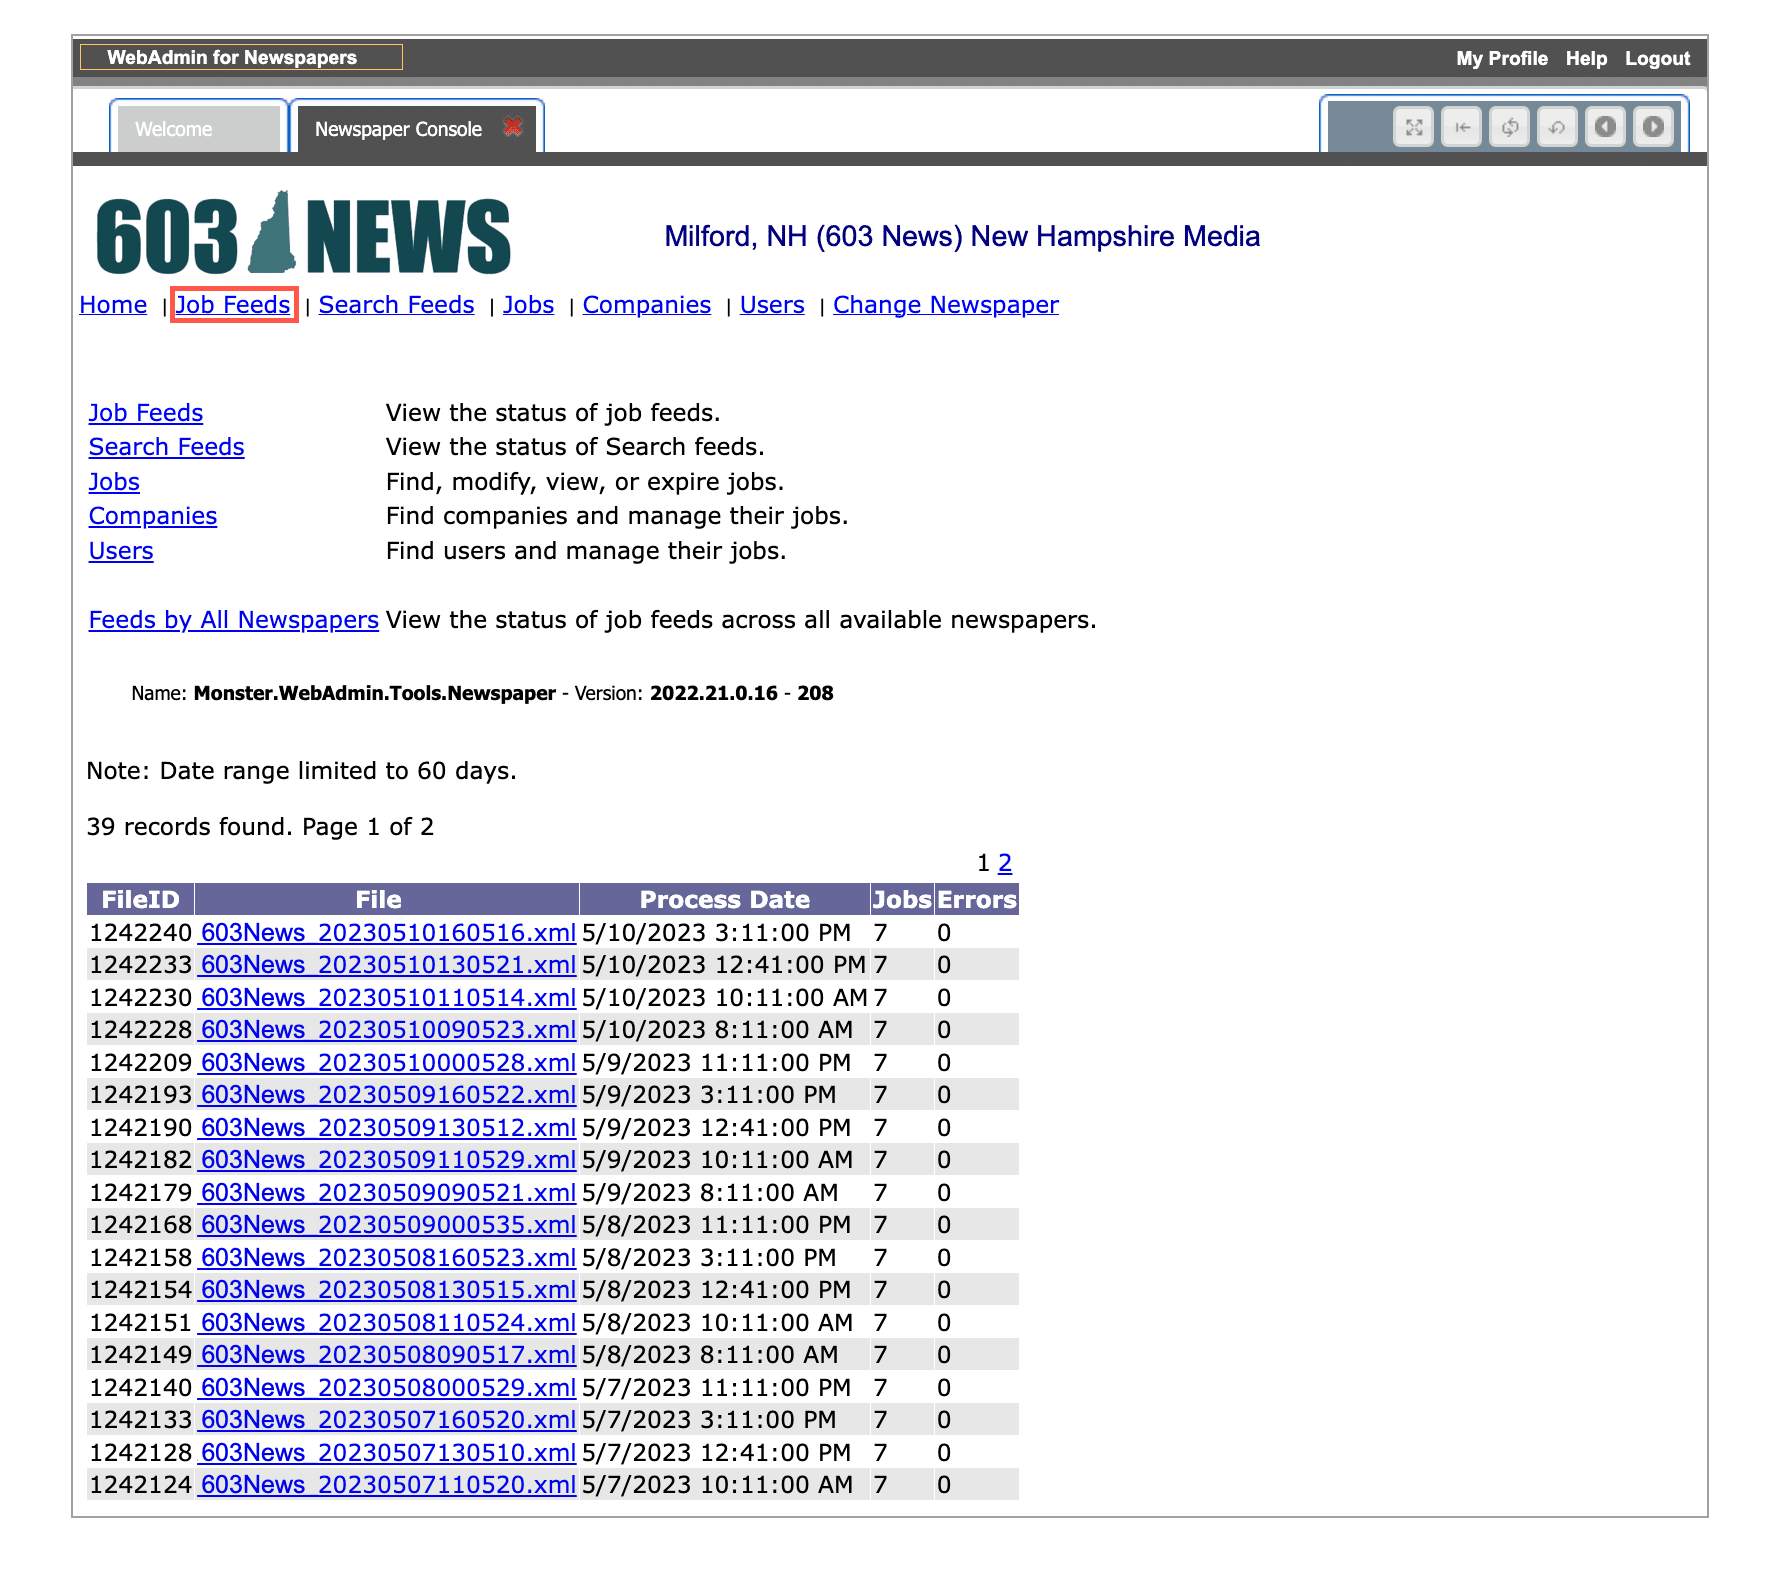Log out using the Logout link
This screenshot has height=1576, width=1786.
[1657, 58]
